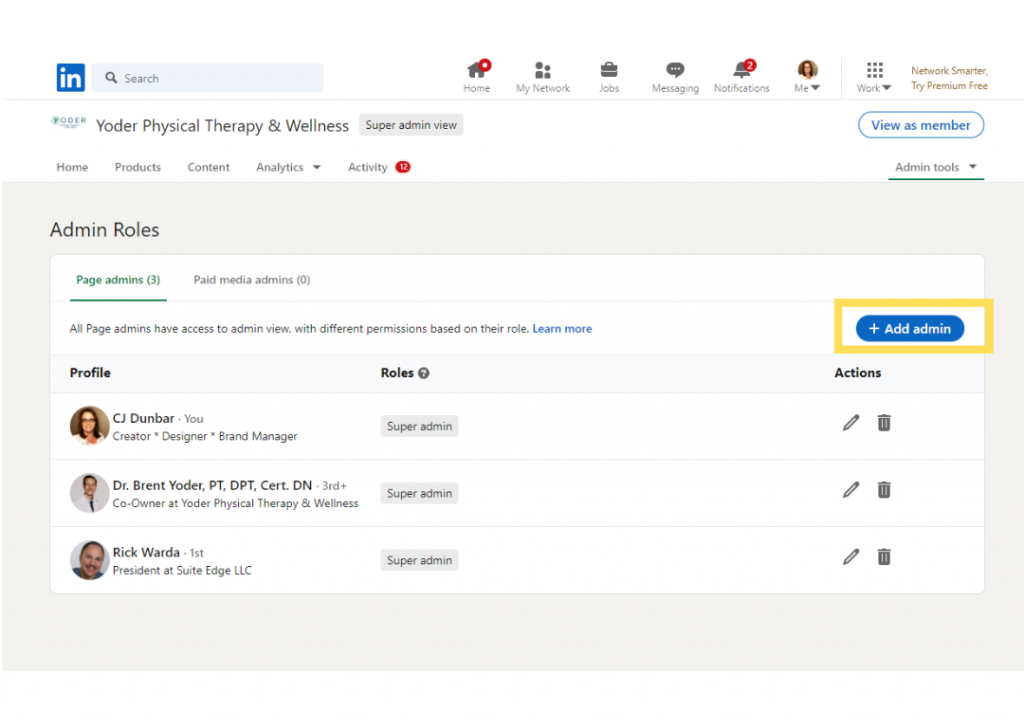
Task: Click Super admin badge for Dr. Brent Yoder
Action: tap(419, 494)
